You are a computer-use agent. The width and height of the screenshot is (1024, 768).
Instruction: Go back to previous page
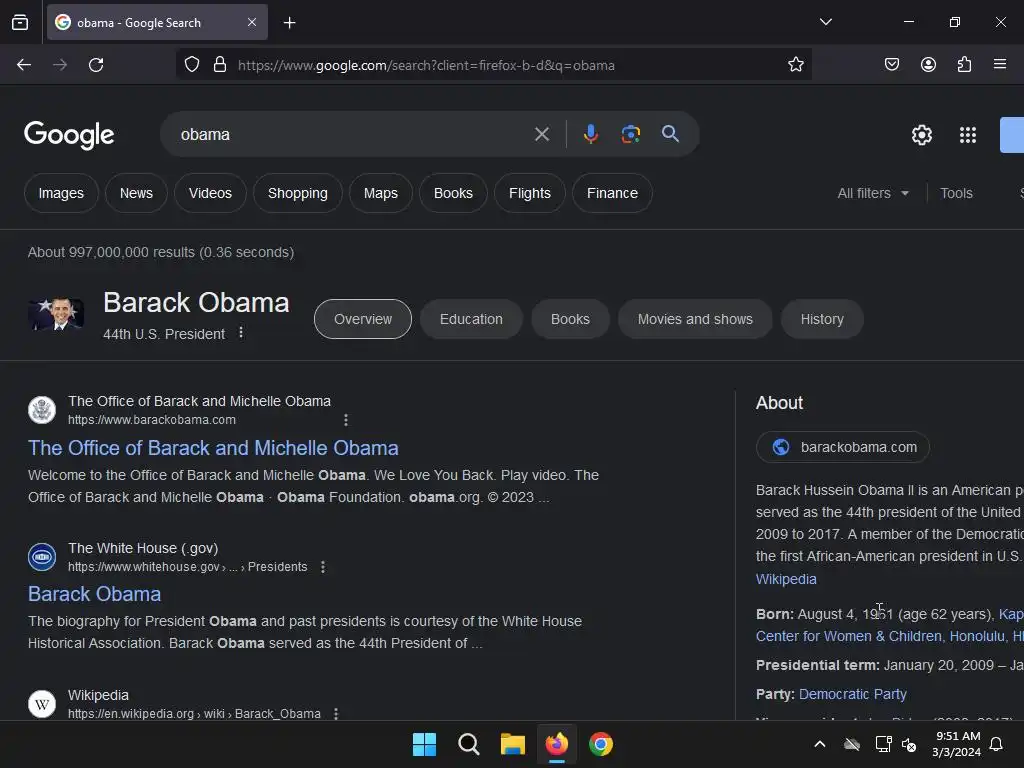(24, 65)
